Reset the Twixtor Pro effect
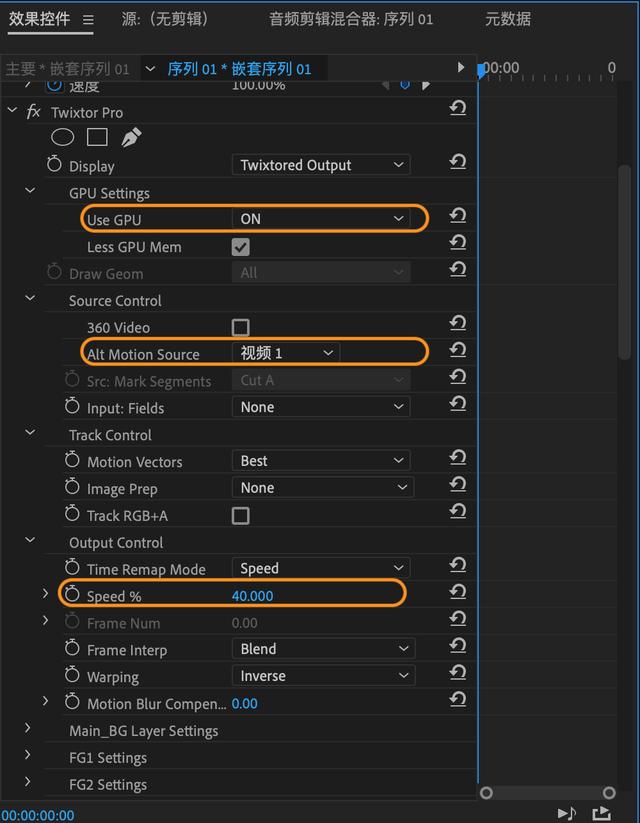The height and width of the screenshot is (823, 640). 458,108
